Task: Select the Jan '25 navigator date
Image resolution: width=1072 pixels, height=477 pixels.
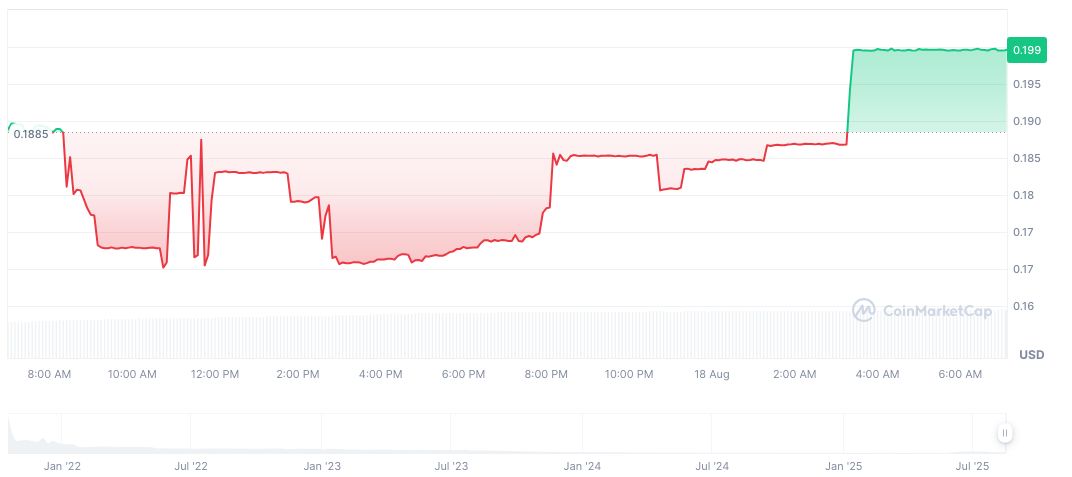Action: [843, 466]
